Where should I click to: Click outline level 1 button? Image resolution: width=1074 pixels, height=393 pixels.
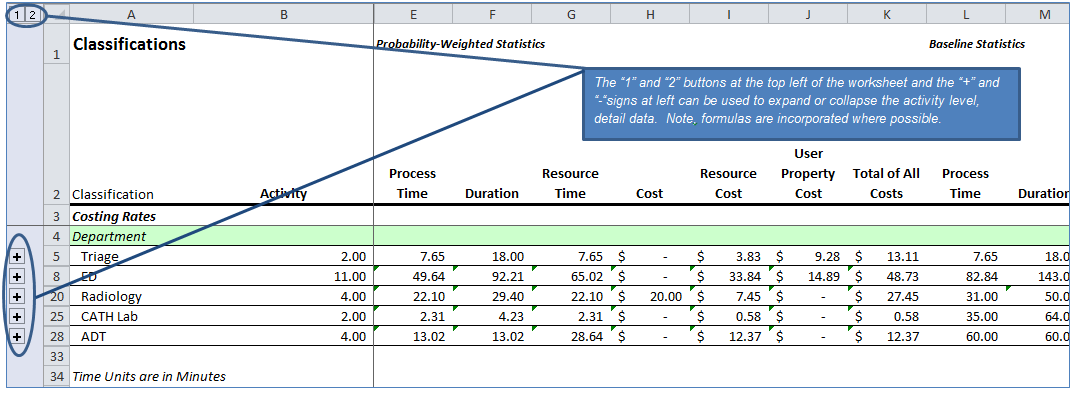pos(16,14)
